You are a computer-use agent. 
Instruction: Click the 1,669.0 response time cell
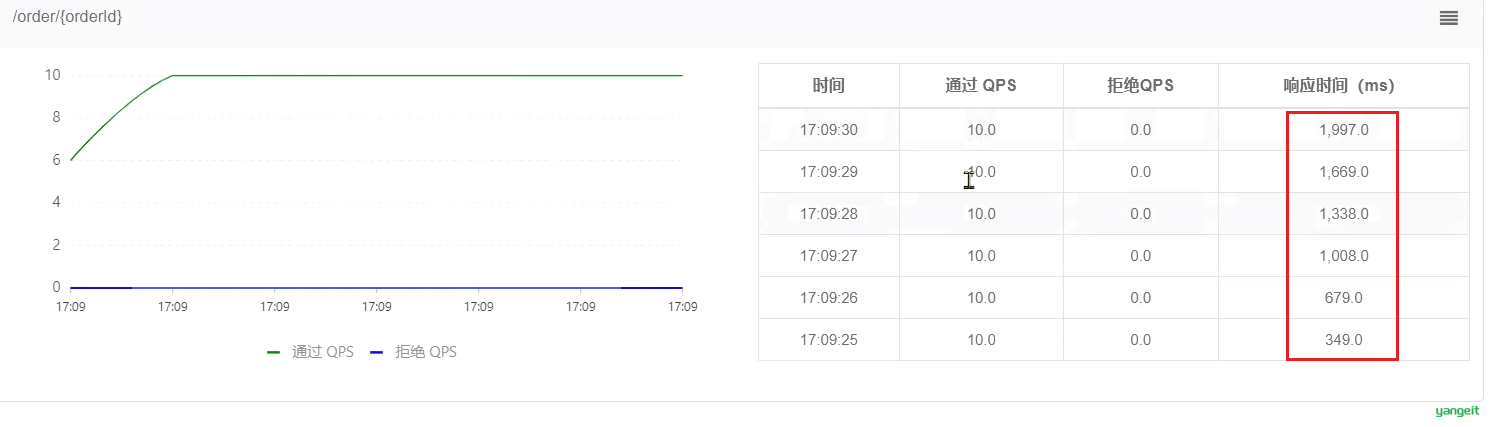coord(1343,172)
